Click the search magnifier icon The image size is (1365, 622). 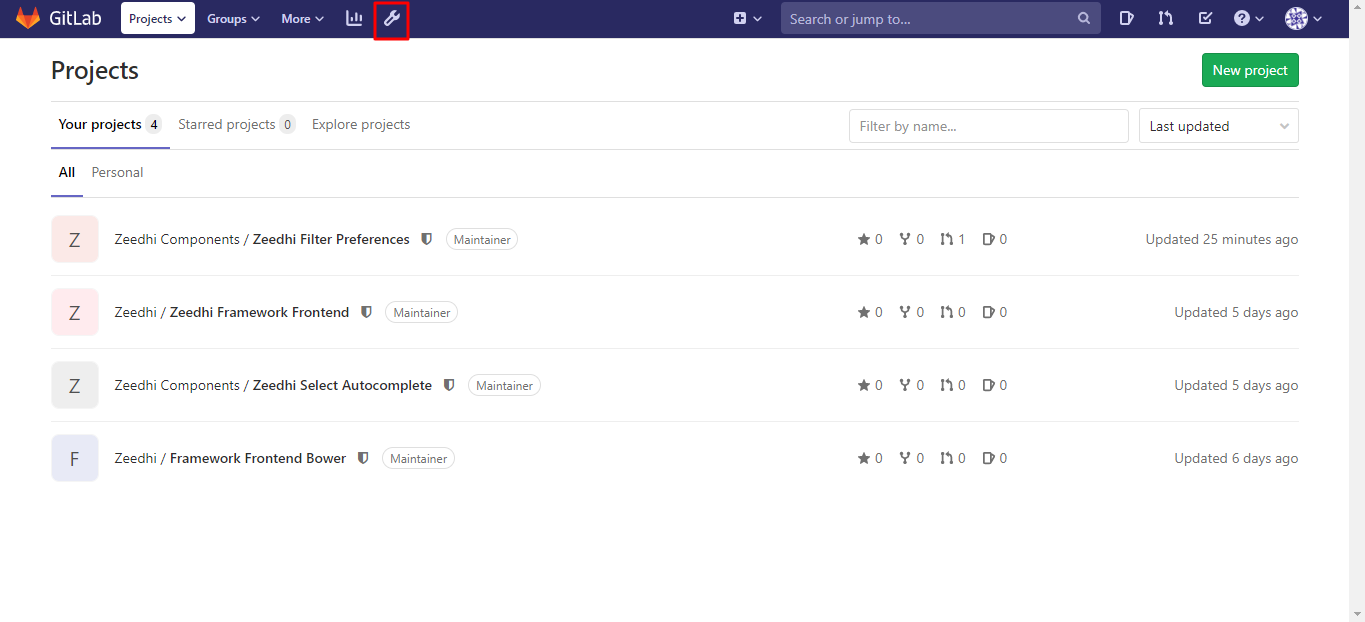click(1084, 18)
